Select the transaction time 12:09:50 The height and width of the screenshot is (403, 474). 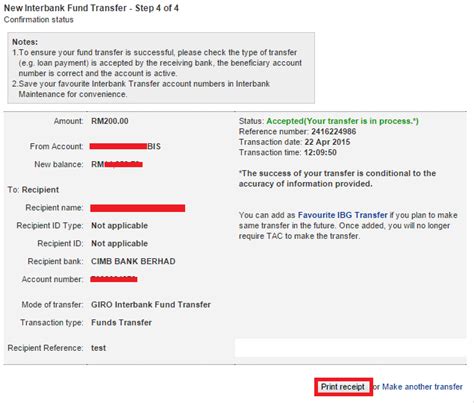320,152
